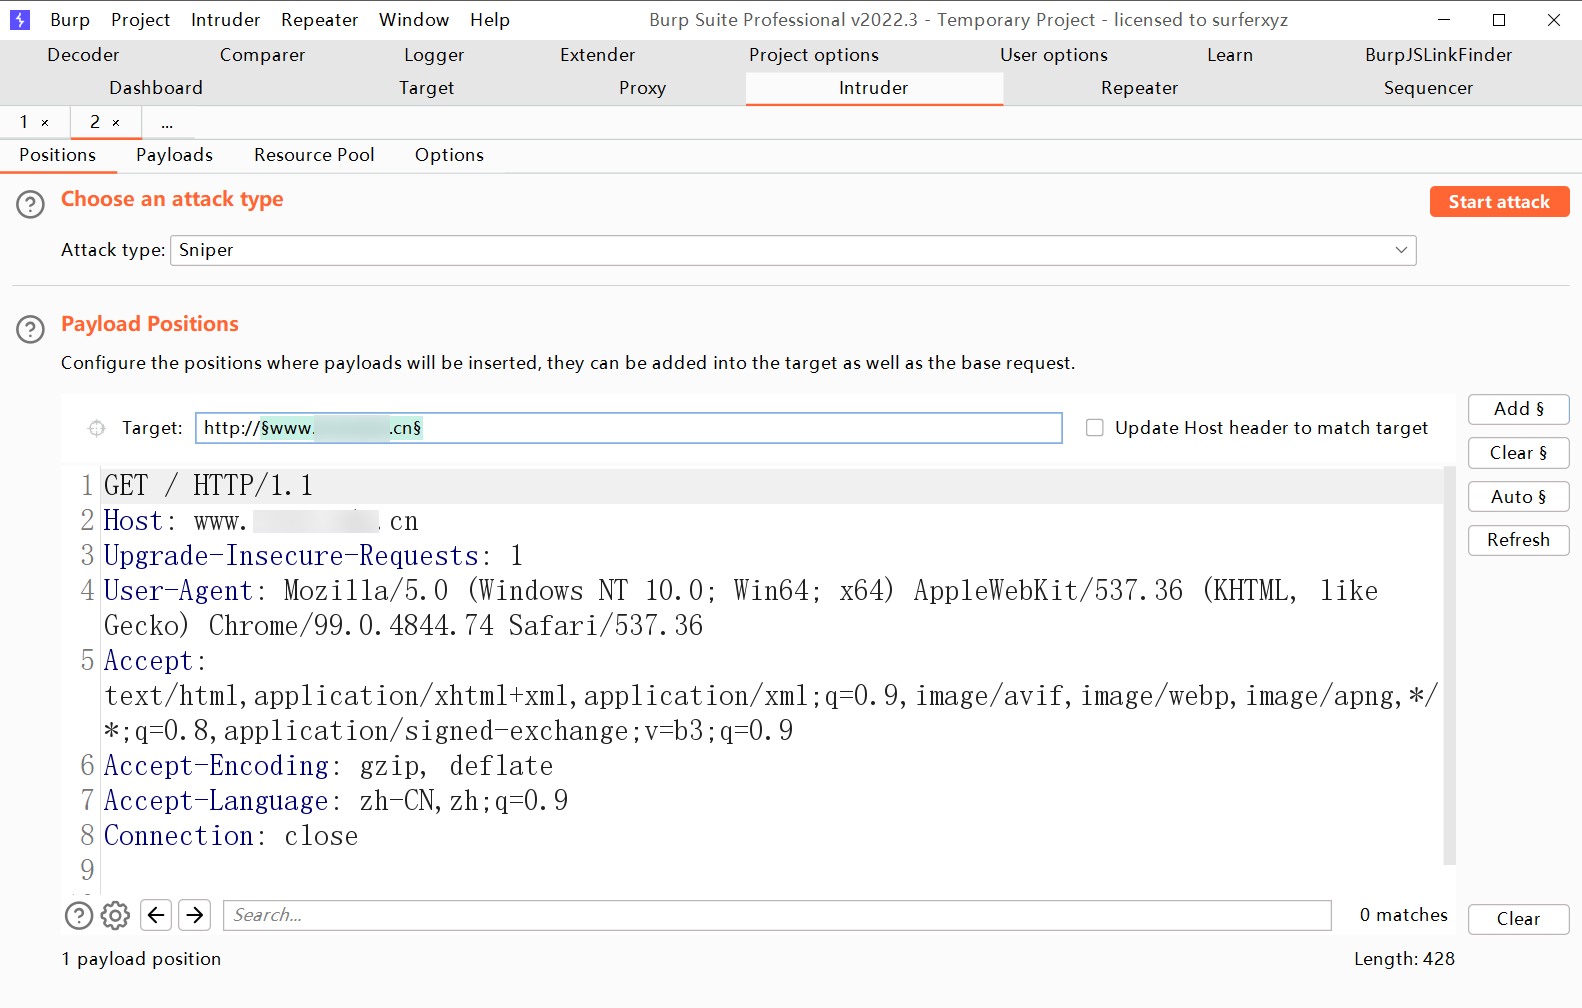Screen dimensions: 1582x1008
Task: Open the Repeater menu
Action: click(320, 20)
